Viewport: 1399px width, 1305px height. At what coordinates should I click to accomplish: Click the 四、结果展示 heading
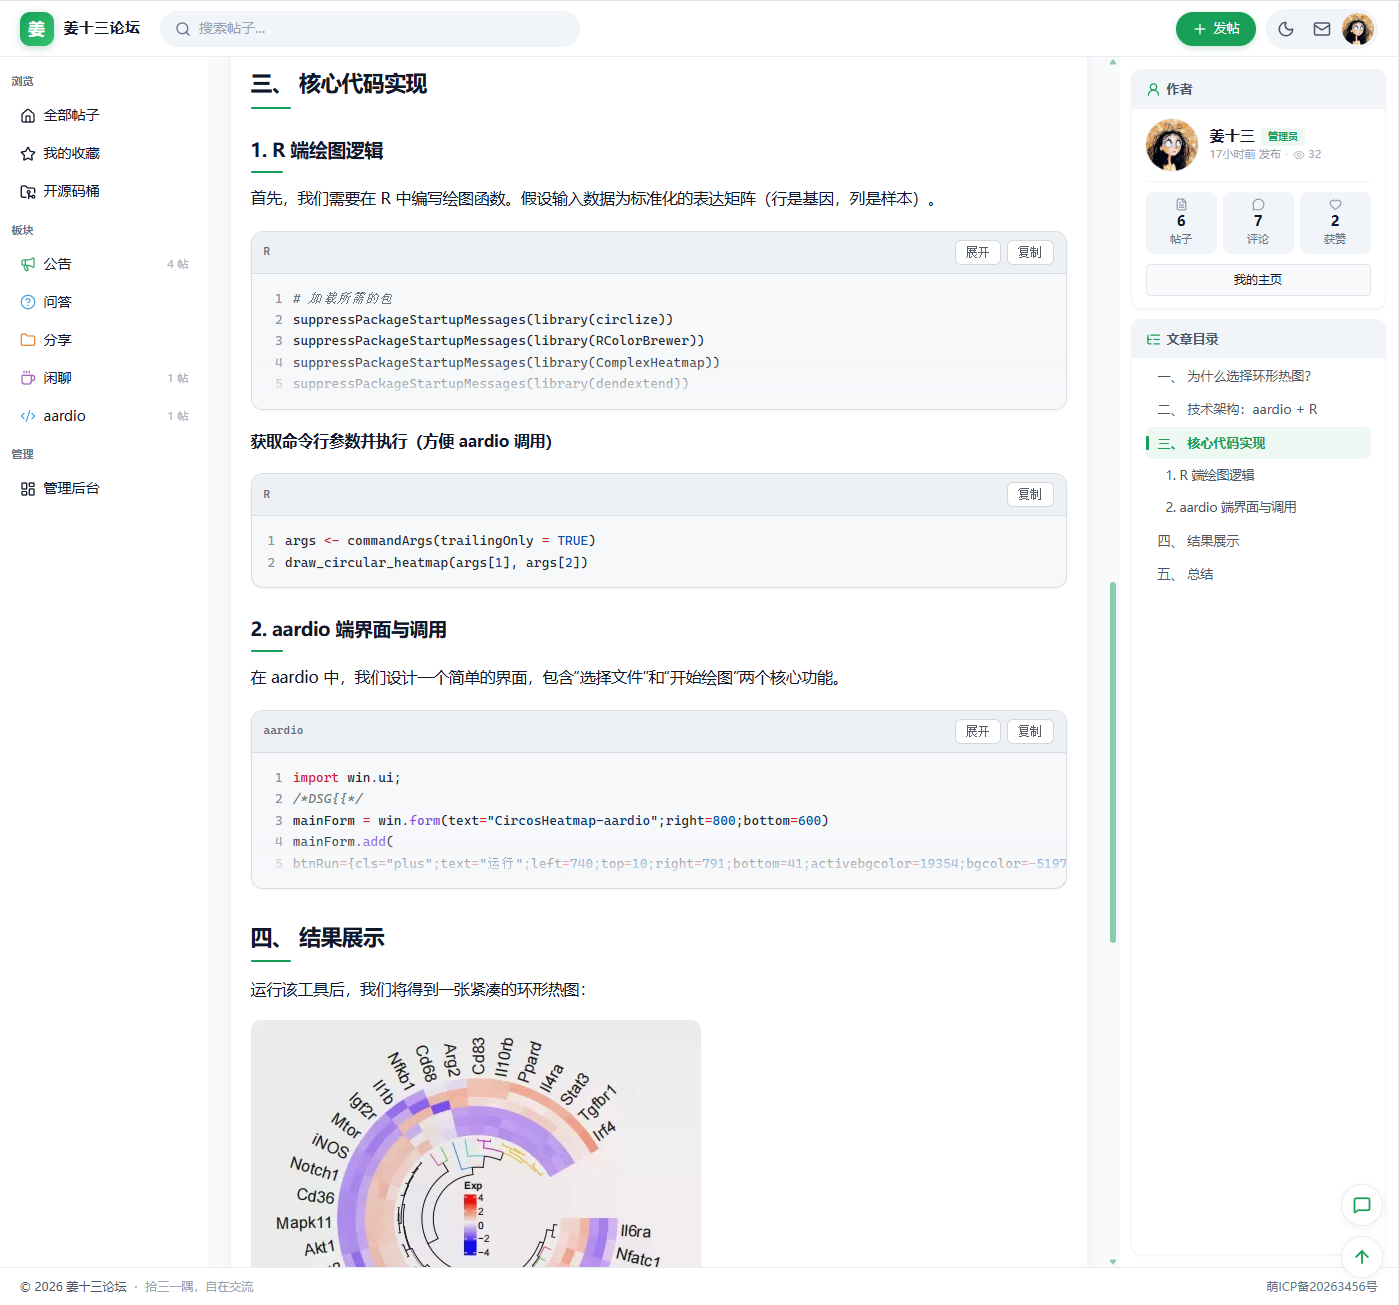point(318,938)
